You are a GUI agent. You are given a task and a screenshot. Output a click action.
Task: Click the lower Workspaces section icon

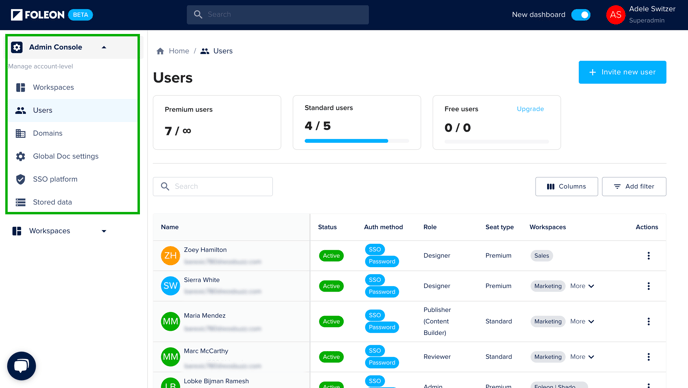click(17, 231)
